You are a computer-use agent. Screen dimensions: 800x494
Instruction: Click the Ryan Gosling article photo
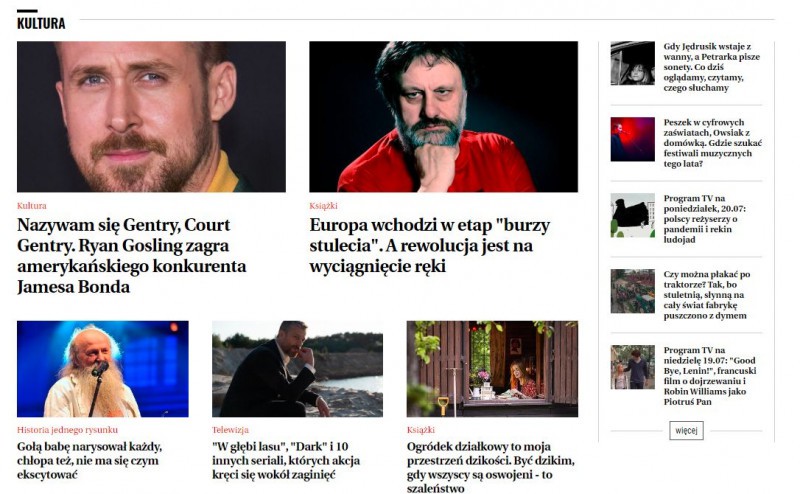(x=151, y=117)
